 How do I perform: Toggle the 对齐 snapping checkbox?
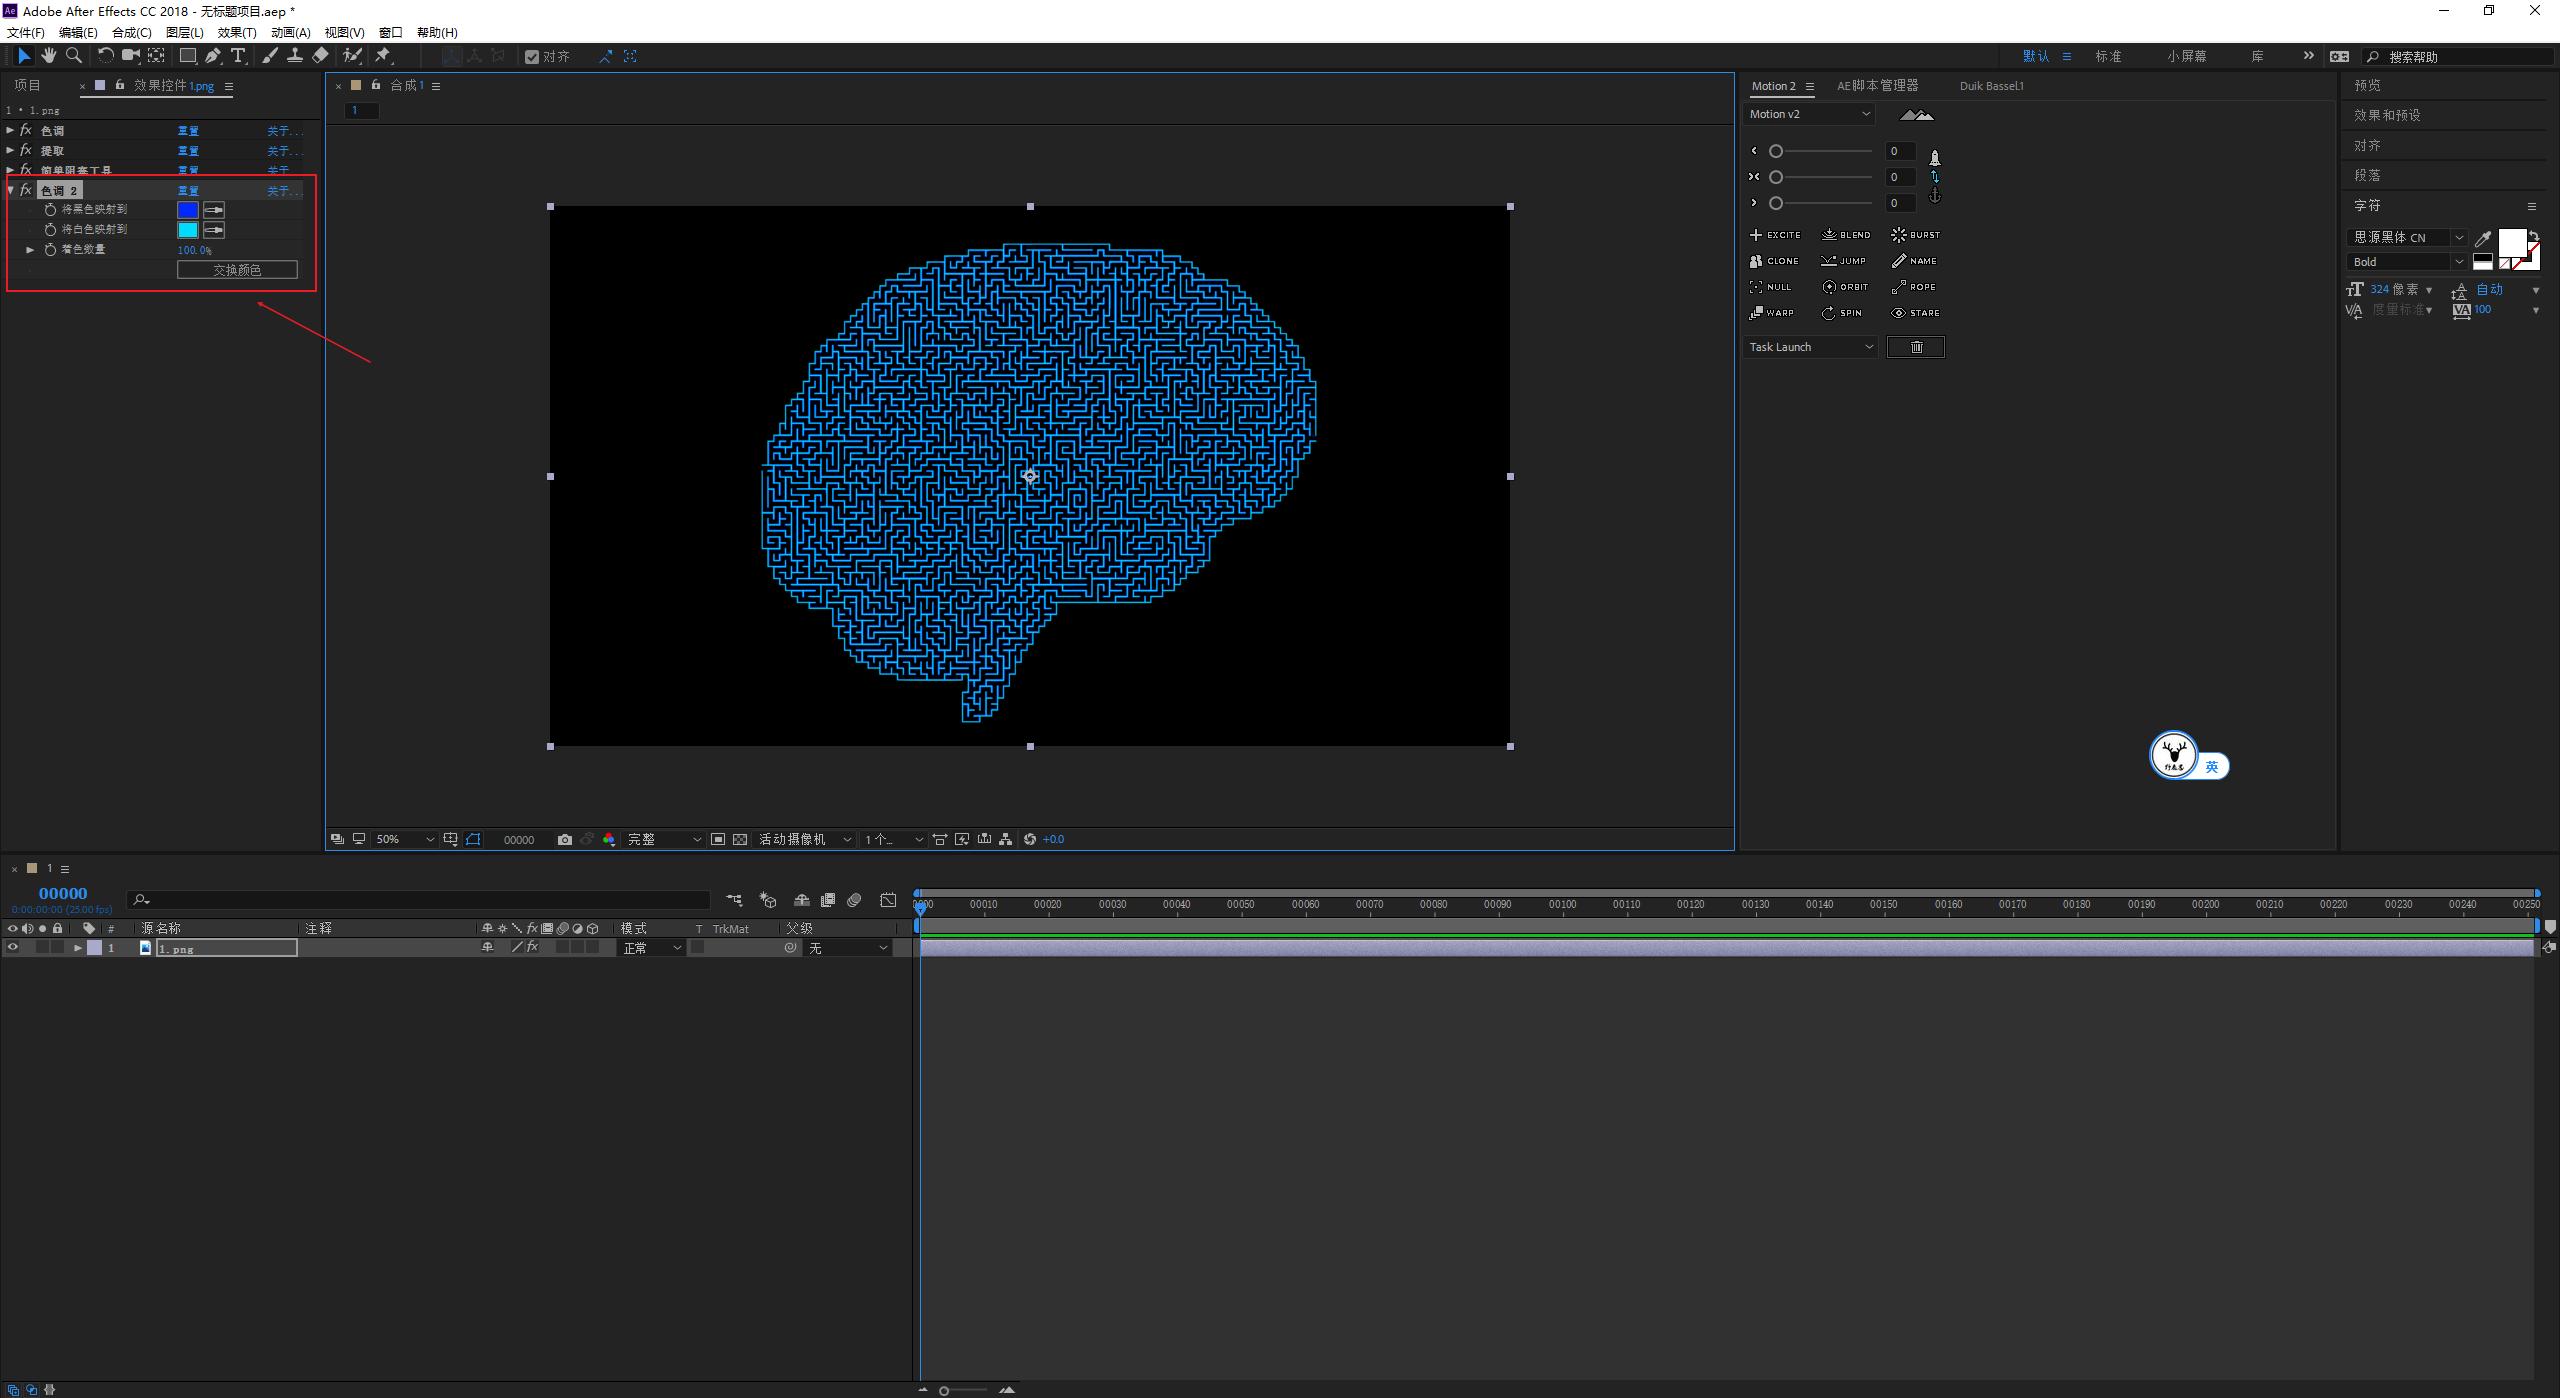[x=532, y=57]
